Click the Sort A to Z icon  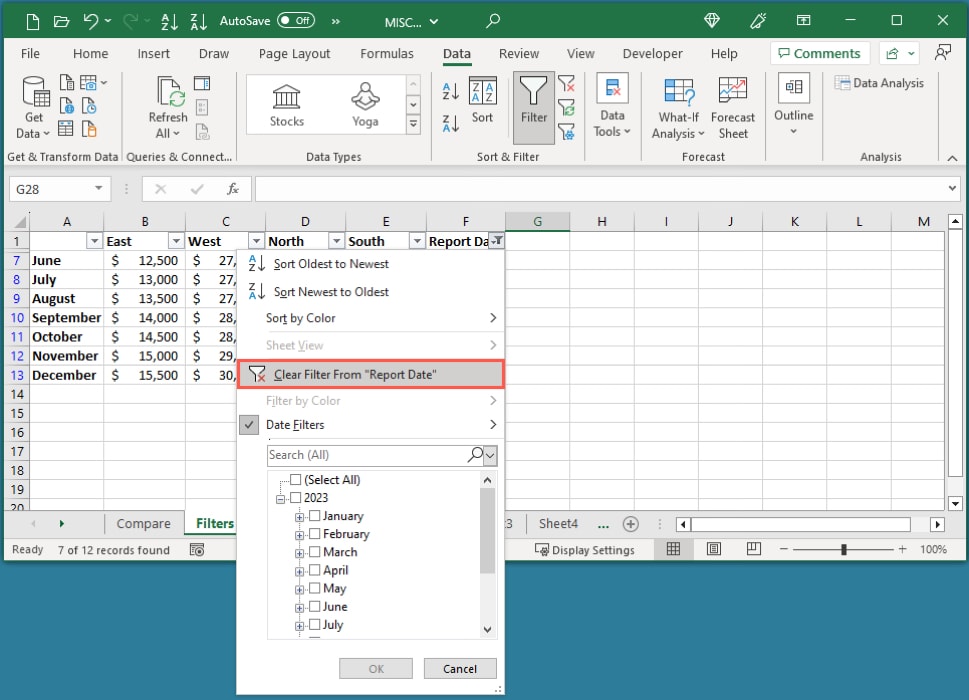450,90
